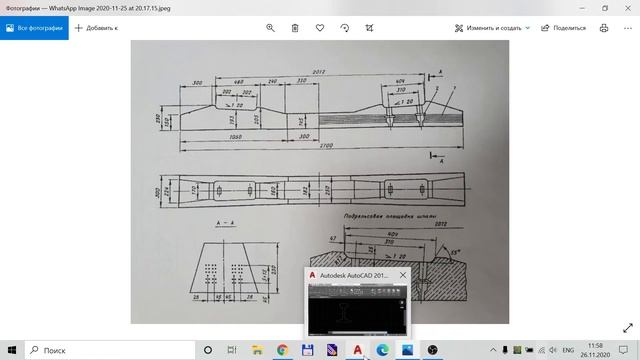The width and height of the screenshot is (640, 360).
Task: Open the notification action center
Action: pos(623,350)
